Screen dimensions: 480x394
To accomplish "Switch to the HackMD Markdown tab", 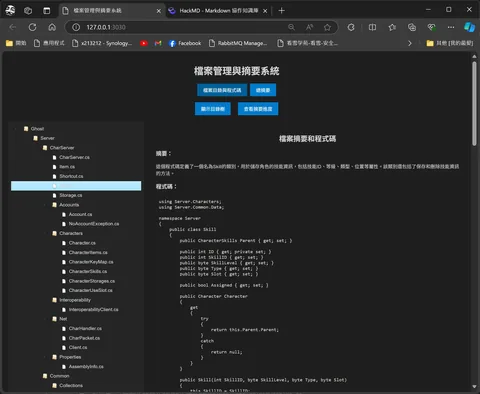I will [218, 11].
